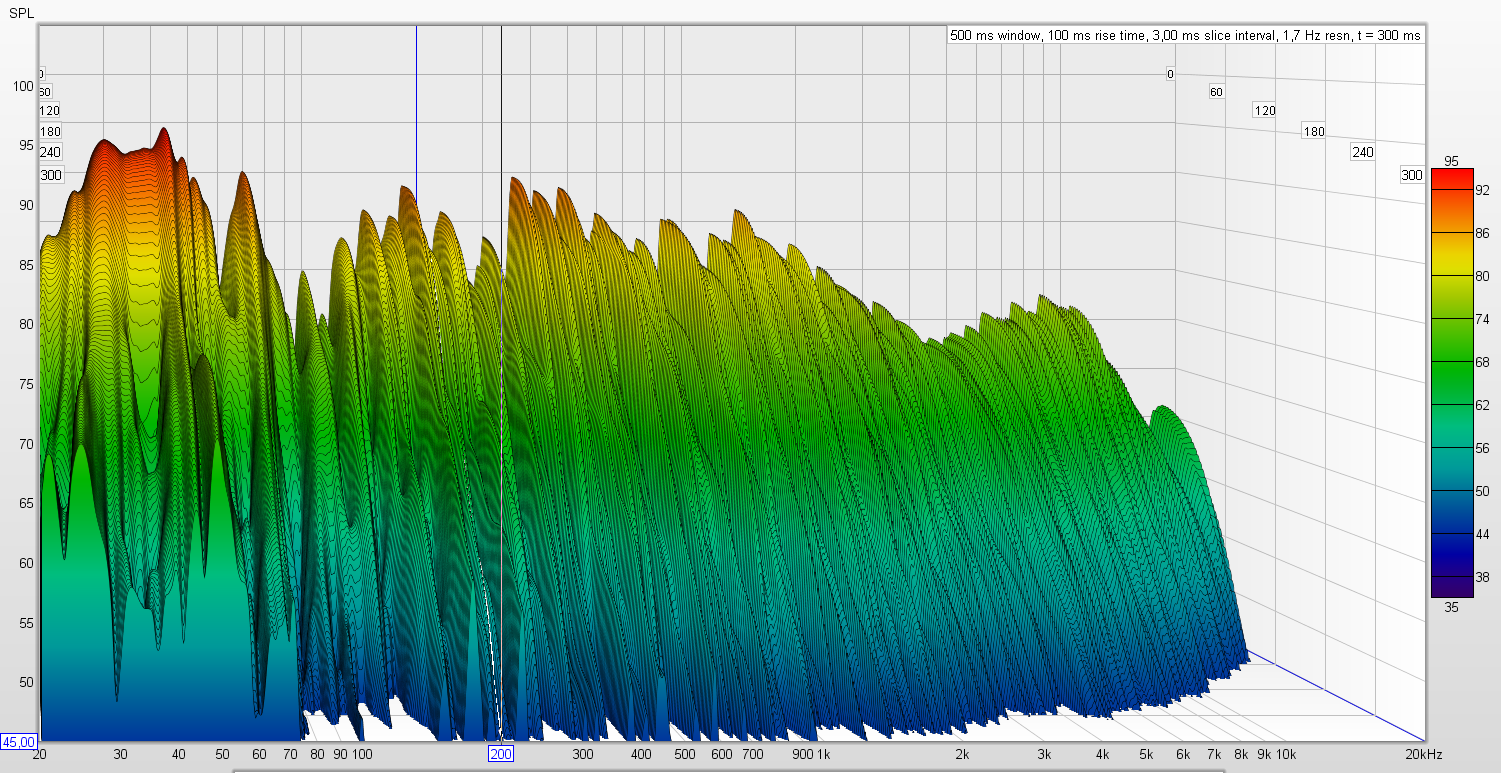This screenshot has height=773, width=1501.
Task: Click the 20kHz label on frequency axis
Action: [1423, 754]
